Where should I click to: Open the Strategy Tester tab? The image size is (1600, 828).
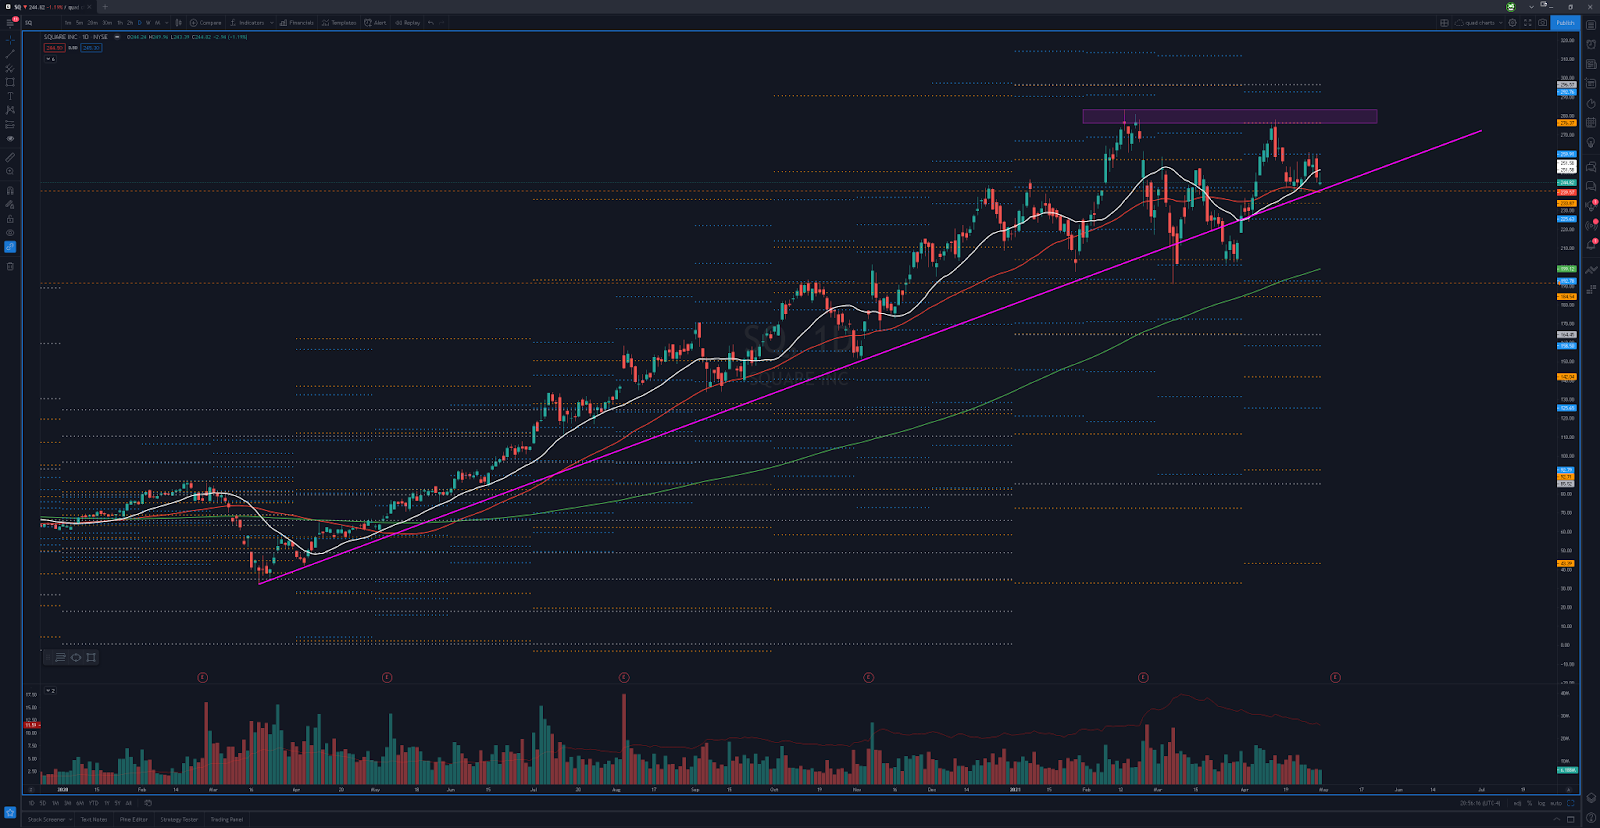tap(179, 820)
